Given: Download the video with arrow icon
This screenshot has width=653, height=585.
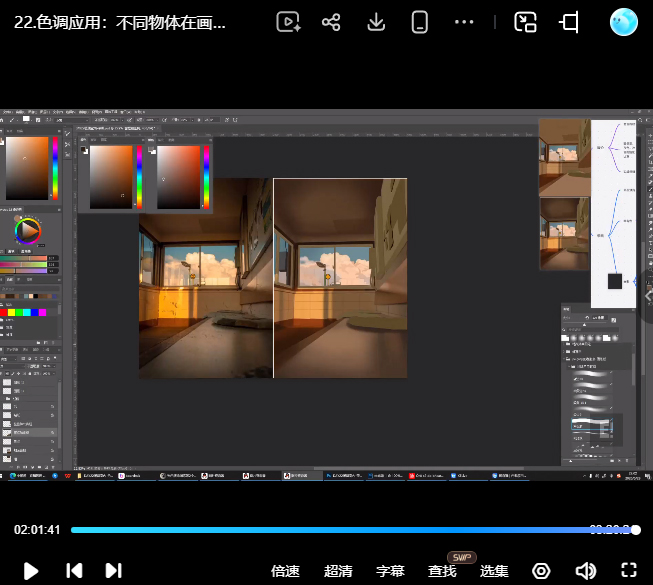Looking at the screenshot, I should point(376,22).
